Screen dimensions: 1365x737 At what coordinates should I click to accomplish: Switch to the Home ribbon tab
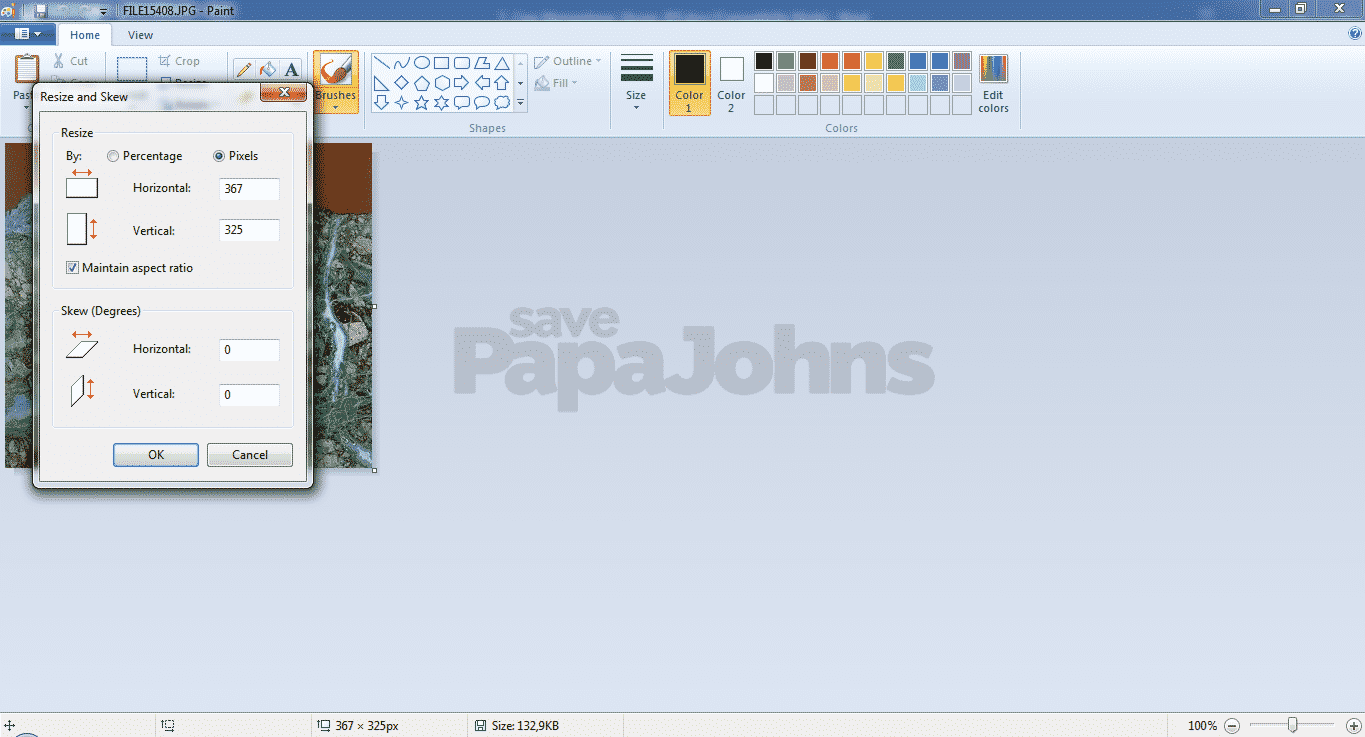click(85, 35)
